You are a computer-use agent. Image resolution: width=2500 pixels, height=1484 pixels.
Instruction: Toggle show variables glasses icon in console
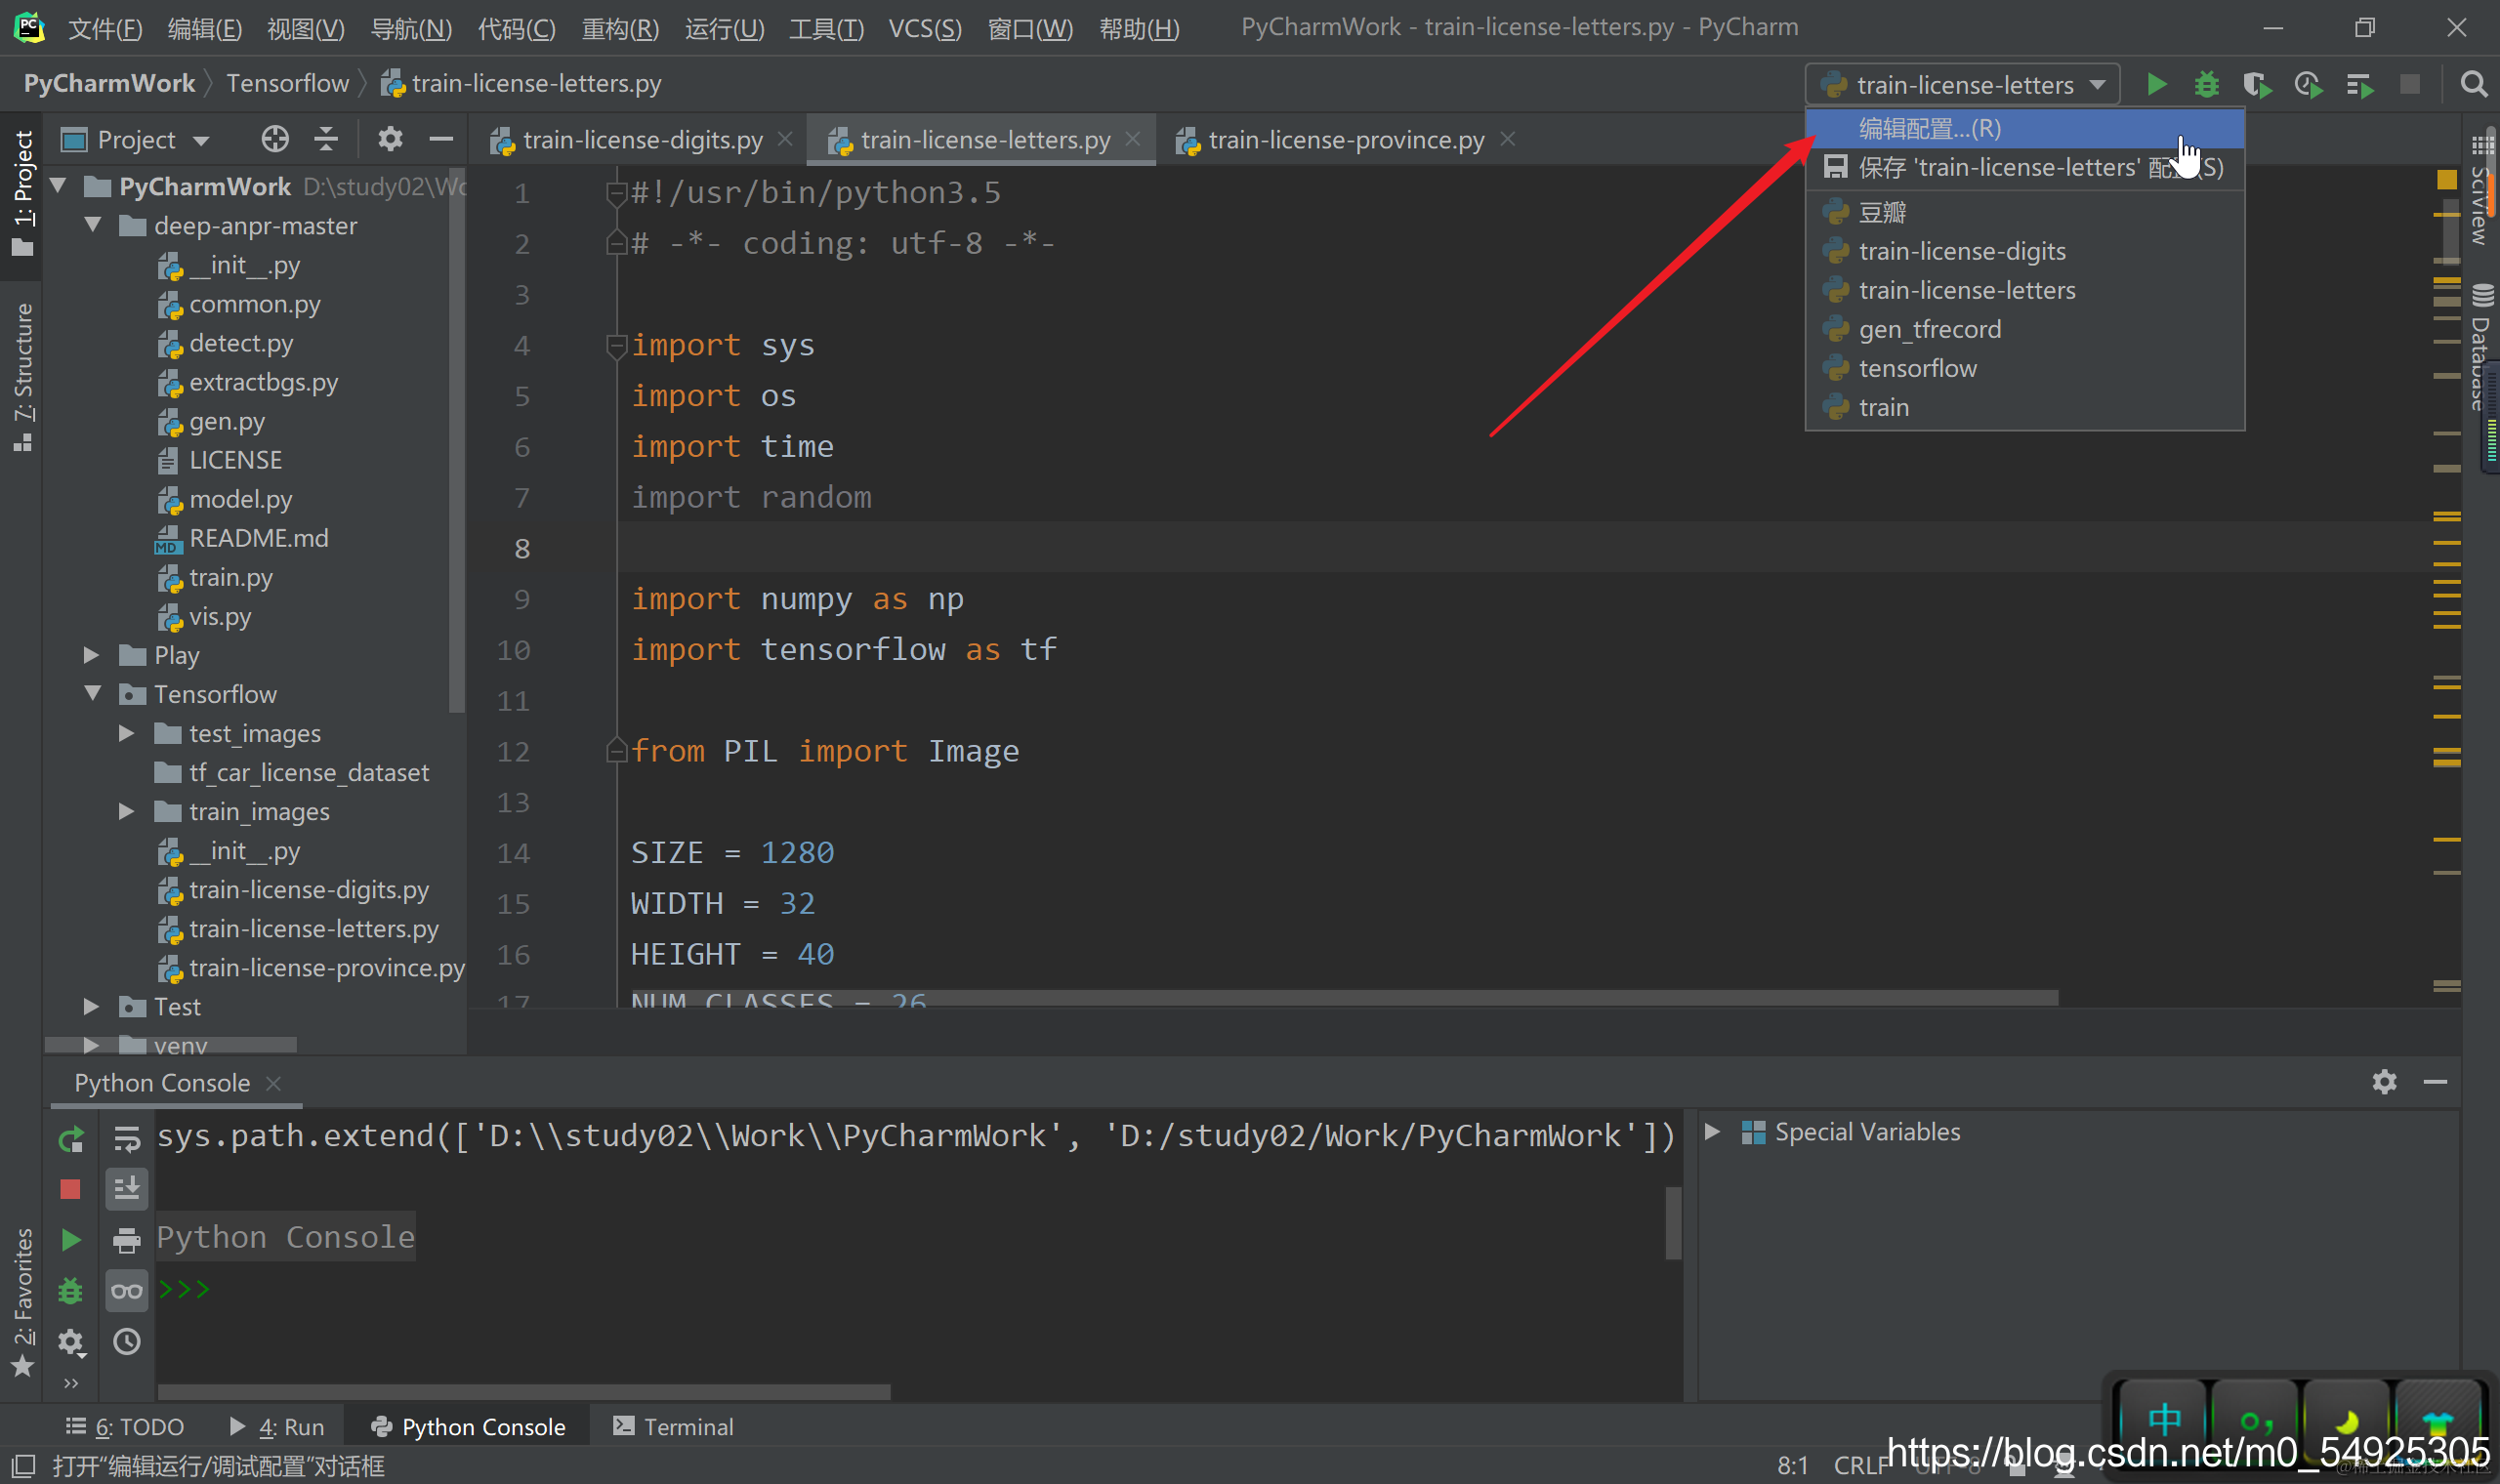pos(127,1290)
